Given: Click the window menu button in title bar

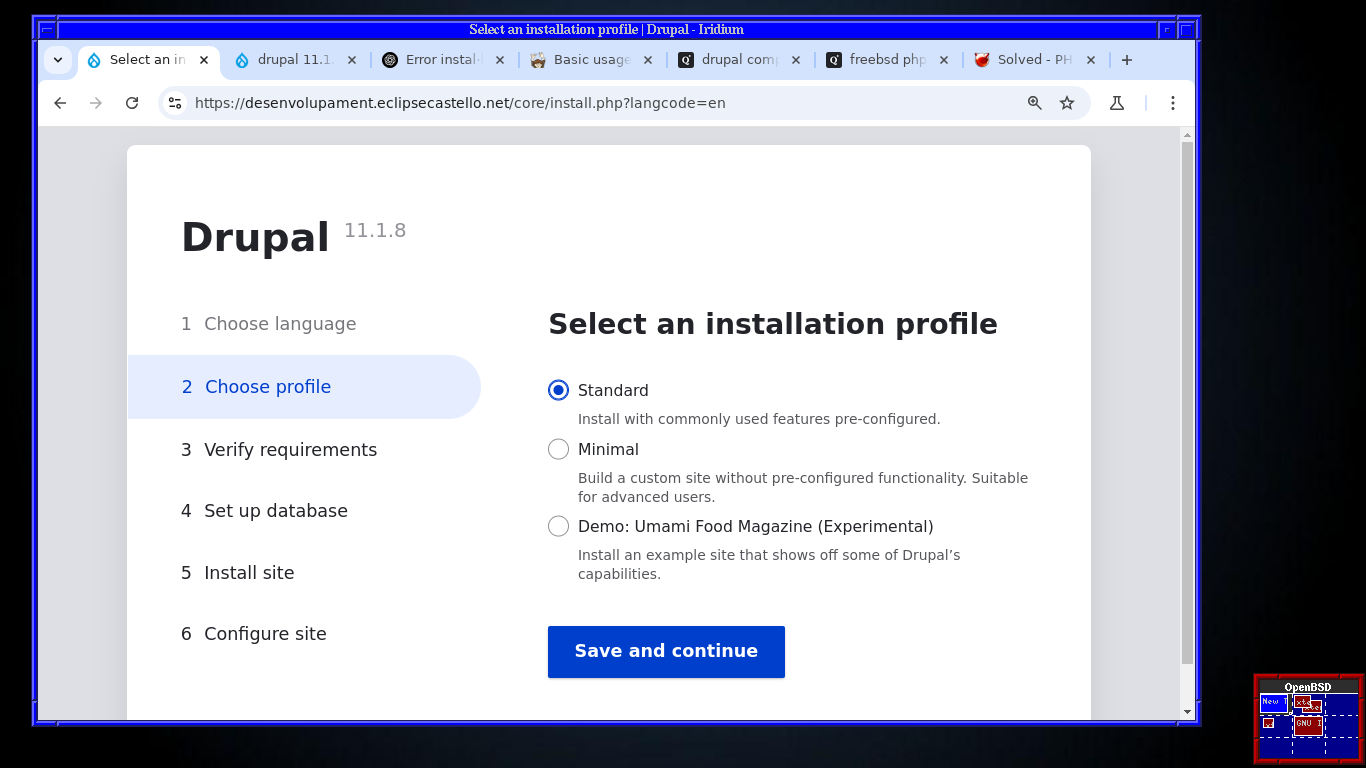Looking at the screenshot, I should point(47,30).
